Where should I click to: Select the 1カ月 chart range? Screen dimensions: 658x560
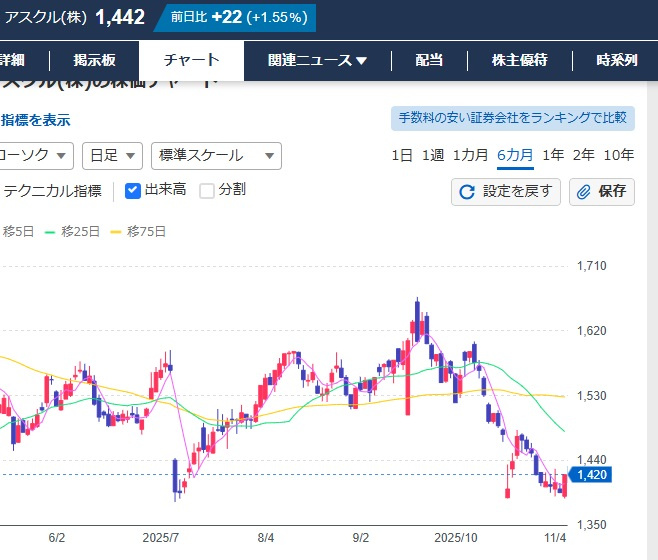(x=470, y=155)
